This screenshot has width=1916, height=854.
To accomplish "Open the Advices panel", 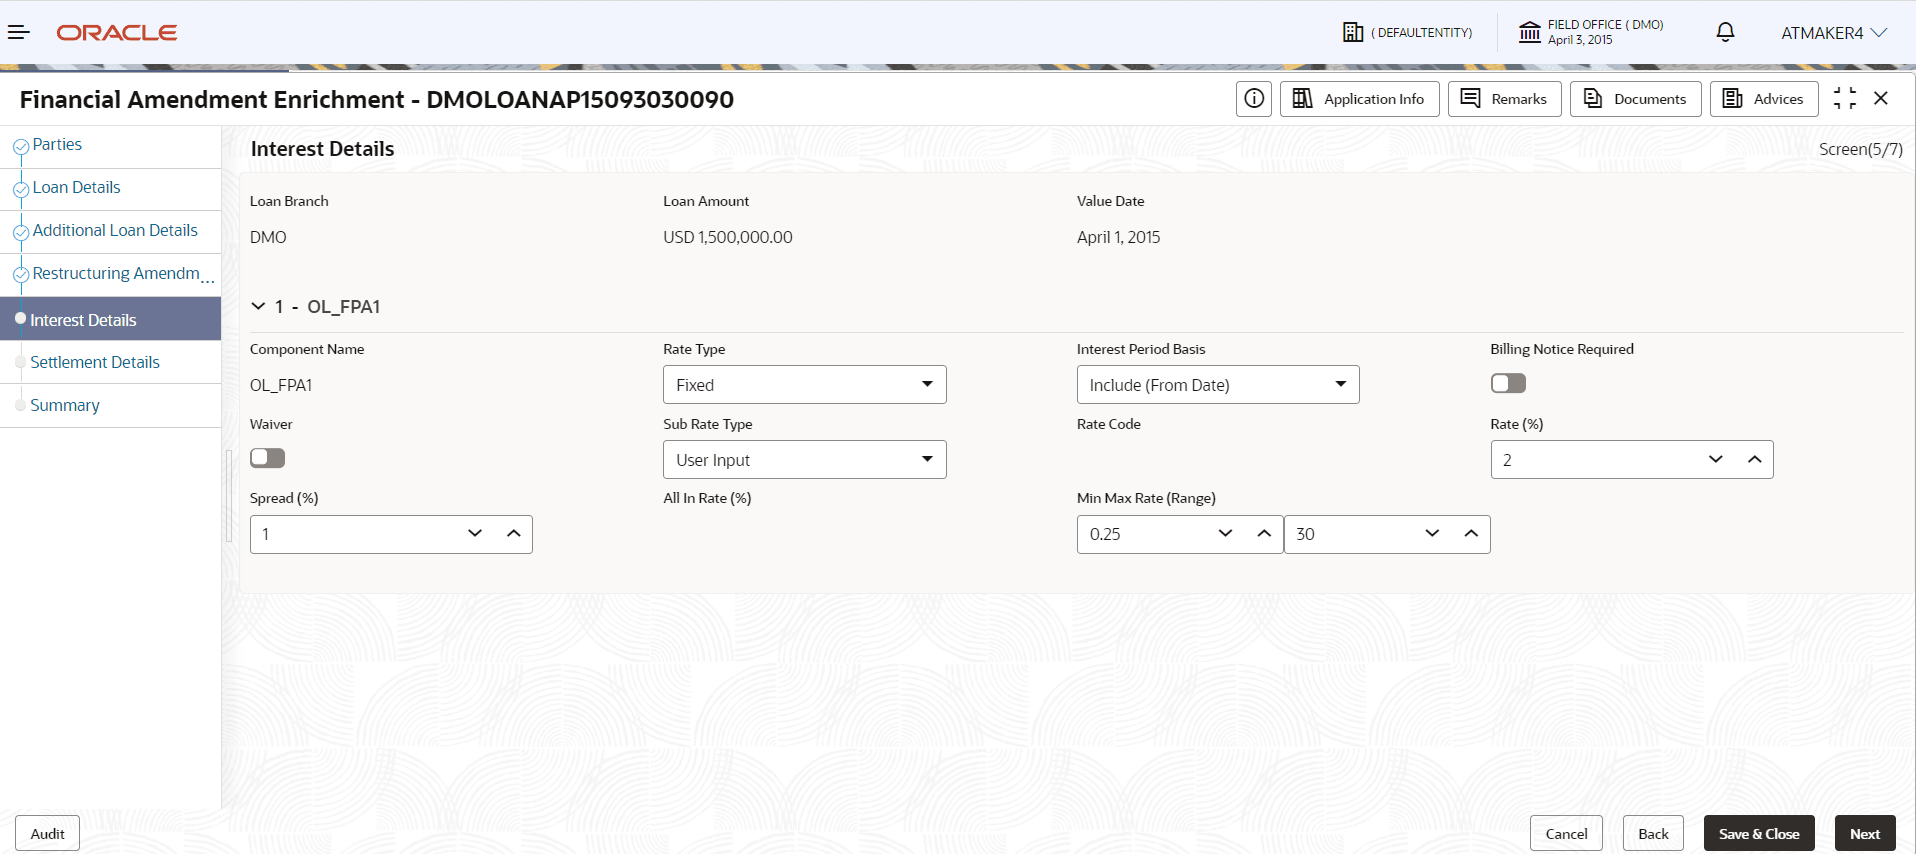I will point(1764,99).
